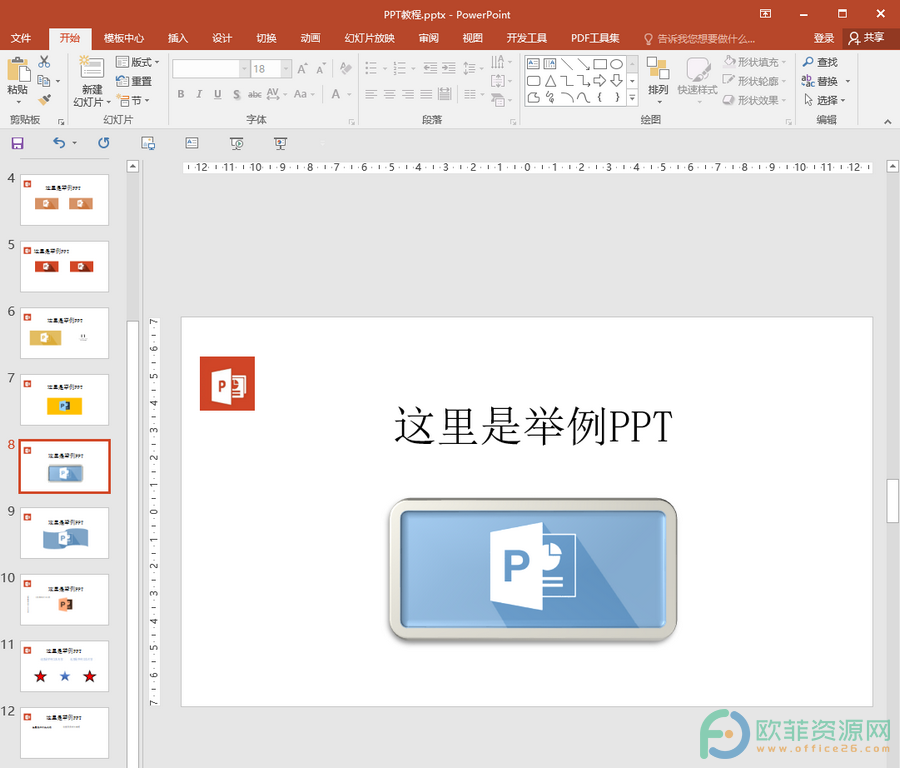Toggle center text alignment
The height and width of the screenshot is (768, 900).
point(390,94)
